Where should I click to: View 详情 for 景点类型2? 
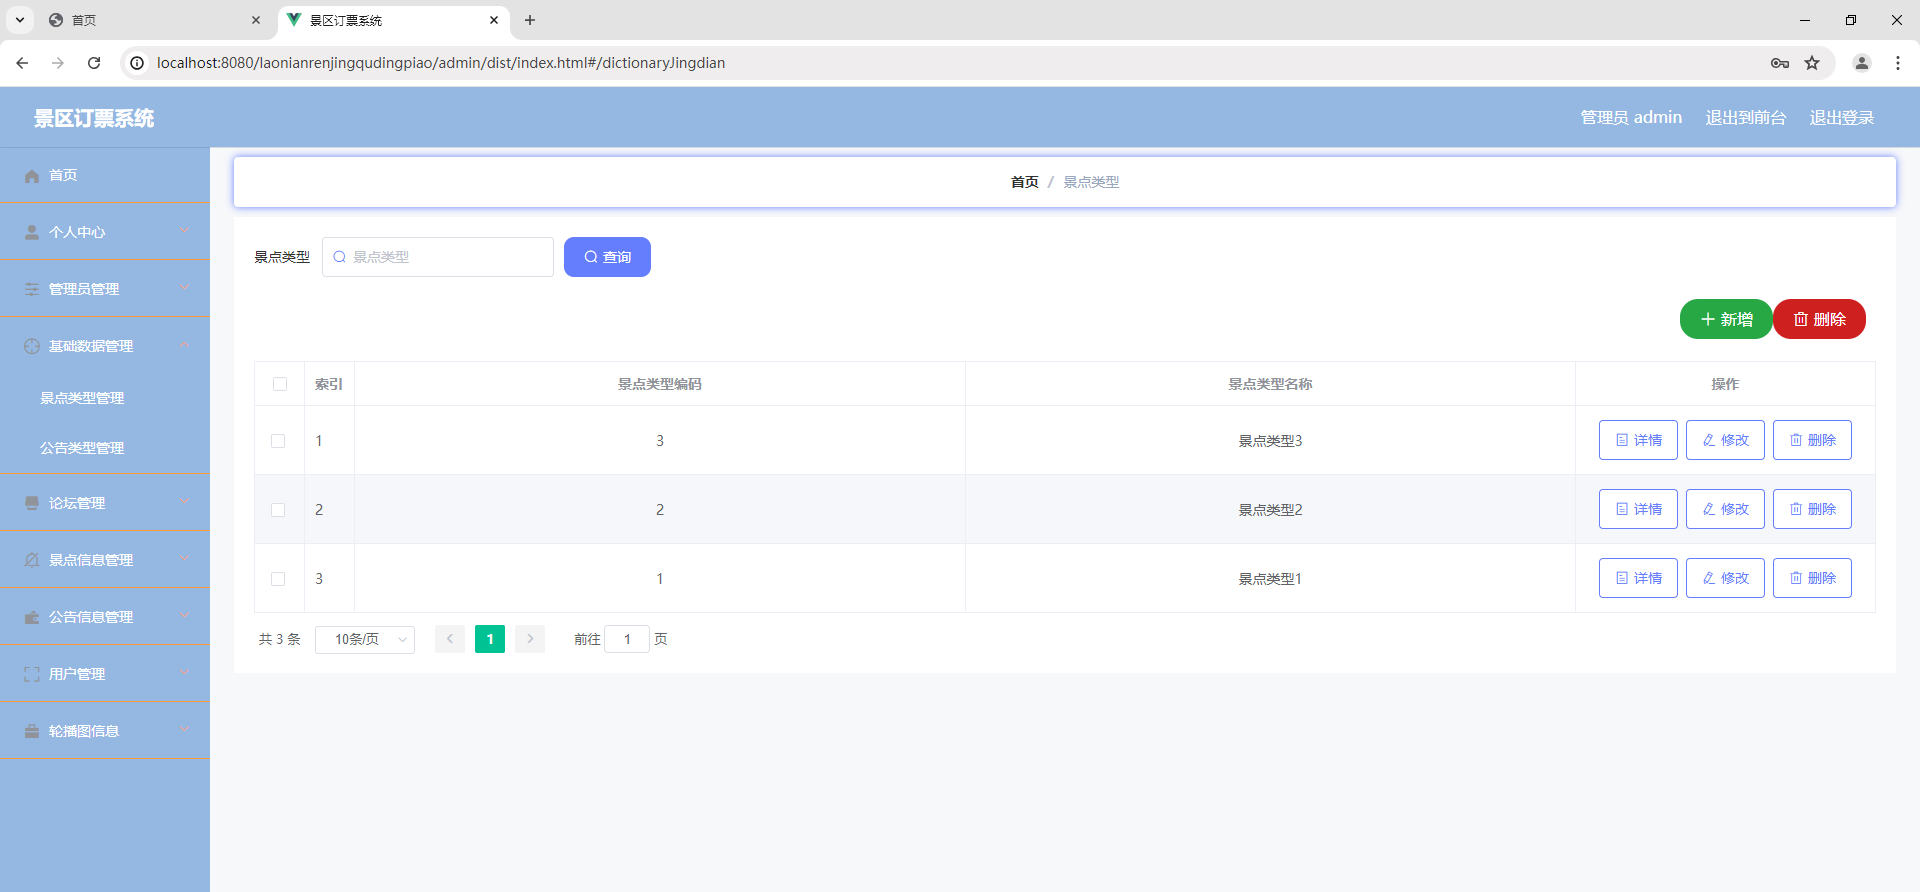(x=1638, y=509)
